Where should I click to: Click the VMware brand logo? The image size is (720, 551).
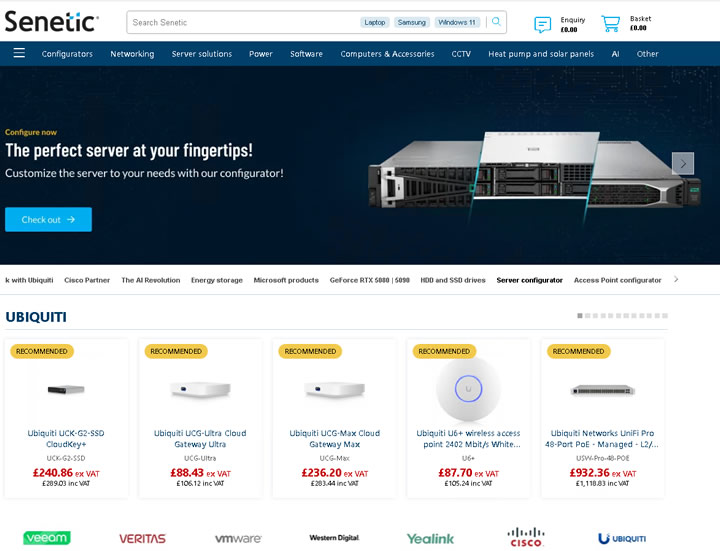coord(238,538)
